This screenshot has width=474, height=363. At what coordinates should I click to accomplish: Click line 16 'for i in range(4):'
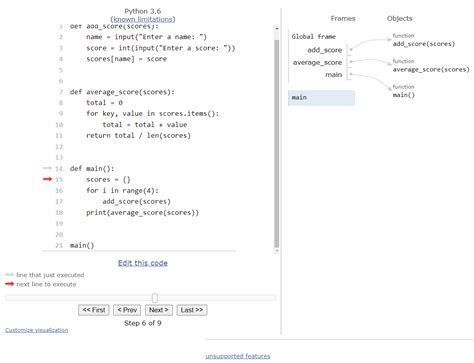[x=122, y=191]
